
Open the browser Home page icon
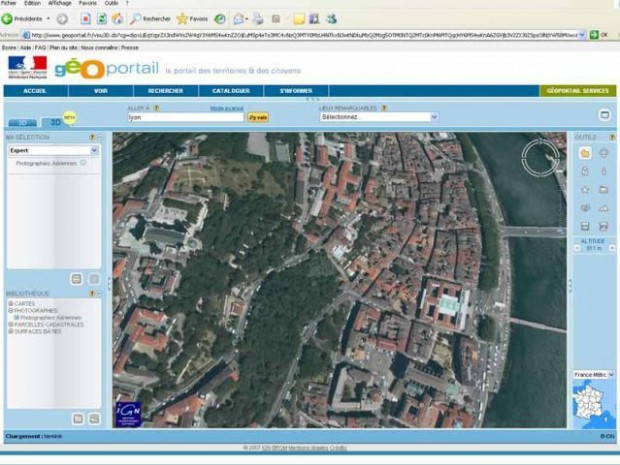point(117,19)
